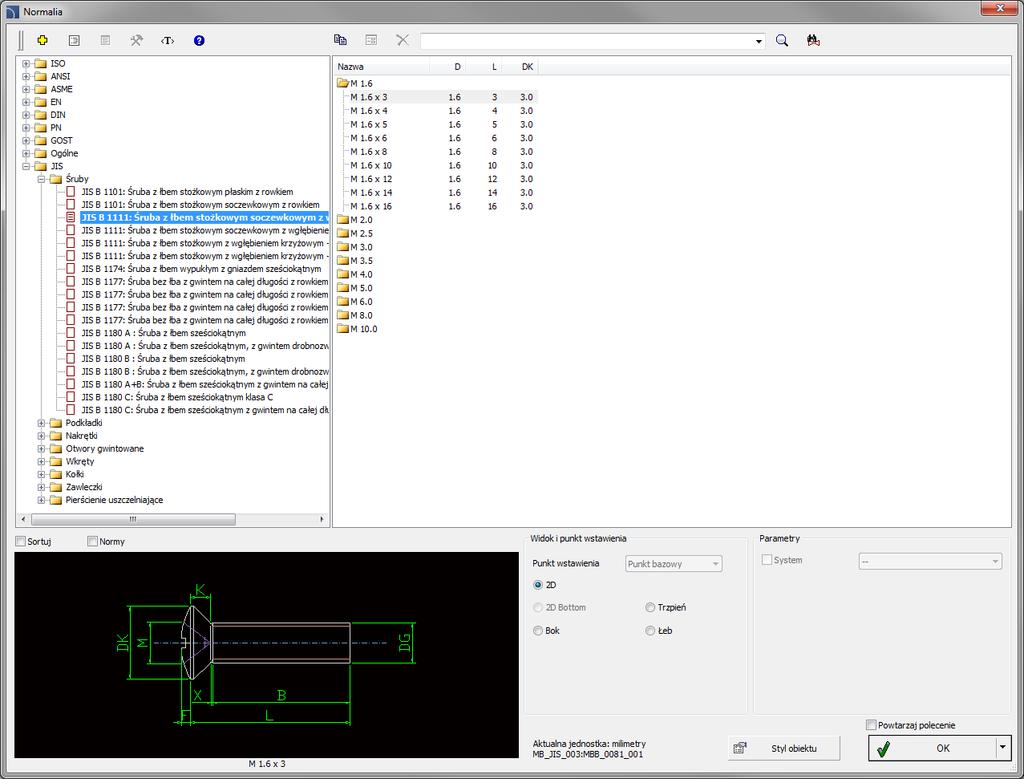Viewport: 1024px width, 779px height.
Task: Open the OK button dropdown arrow
Action: (x=1002, y=748)
